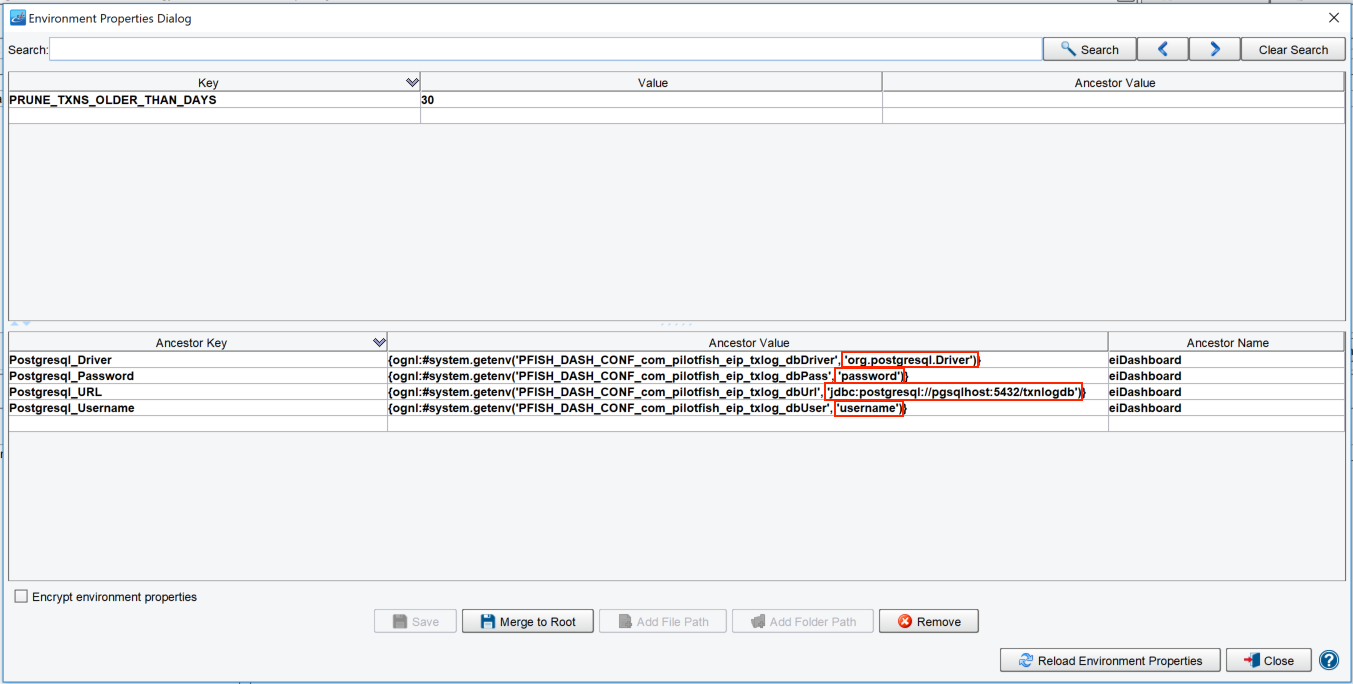Click the split pane collapse arrows

pos(21,324)
